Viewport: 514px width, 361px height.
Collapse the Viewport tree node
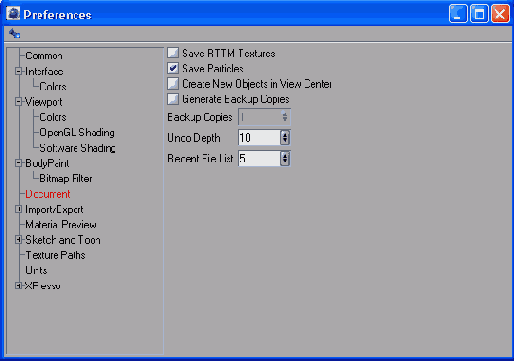[18, 102]
